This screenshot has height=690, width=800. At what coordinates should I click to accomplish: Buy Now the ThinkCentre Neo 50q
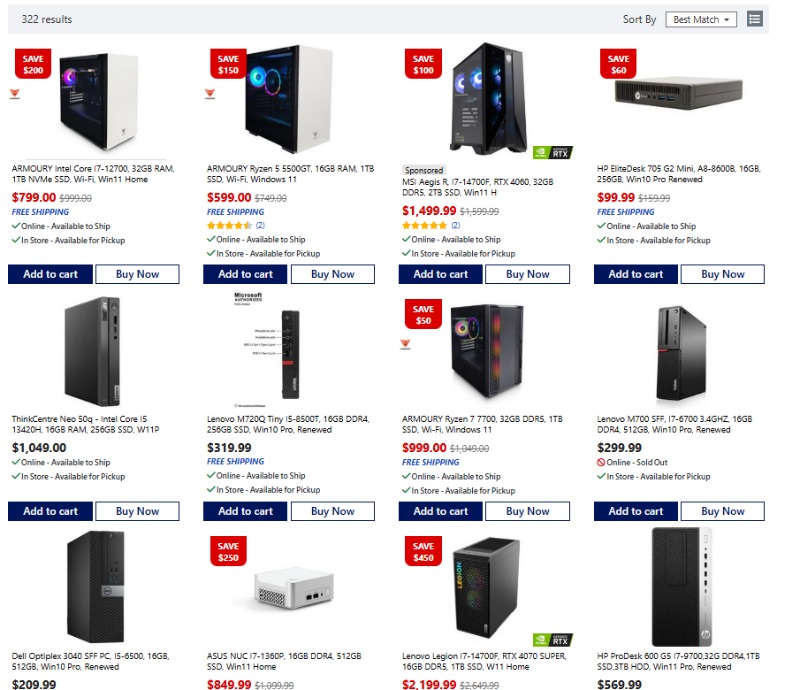(x=137, y=511)
